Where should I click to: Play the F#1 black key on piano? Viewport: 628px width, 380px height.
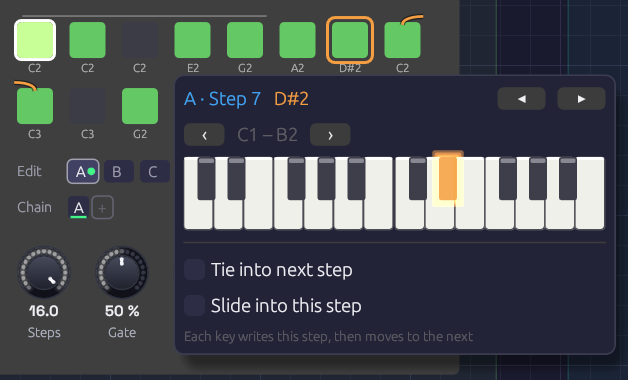(296, 179)
